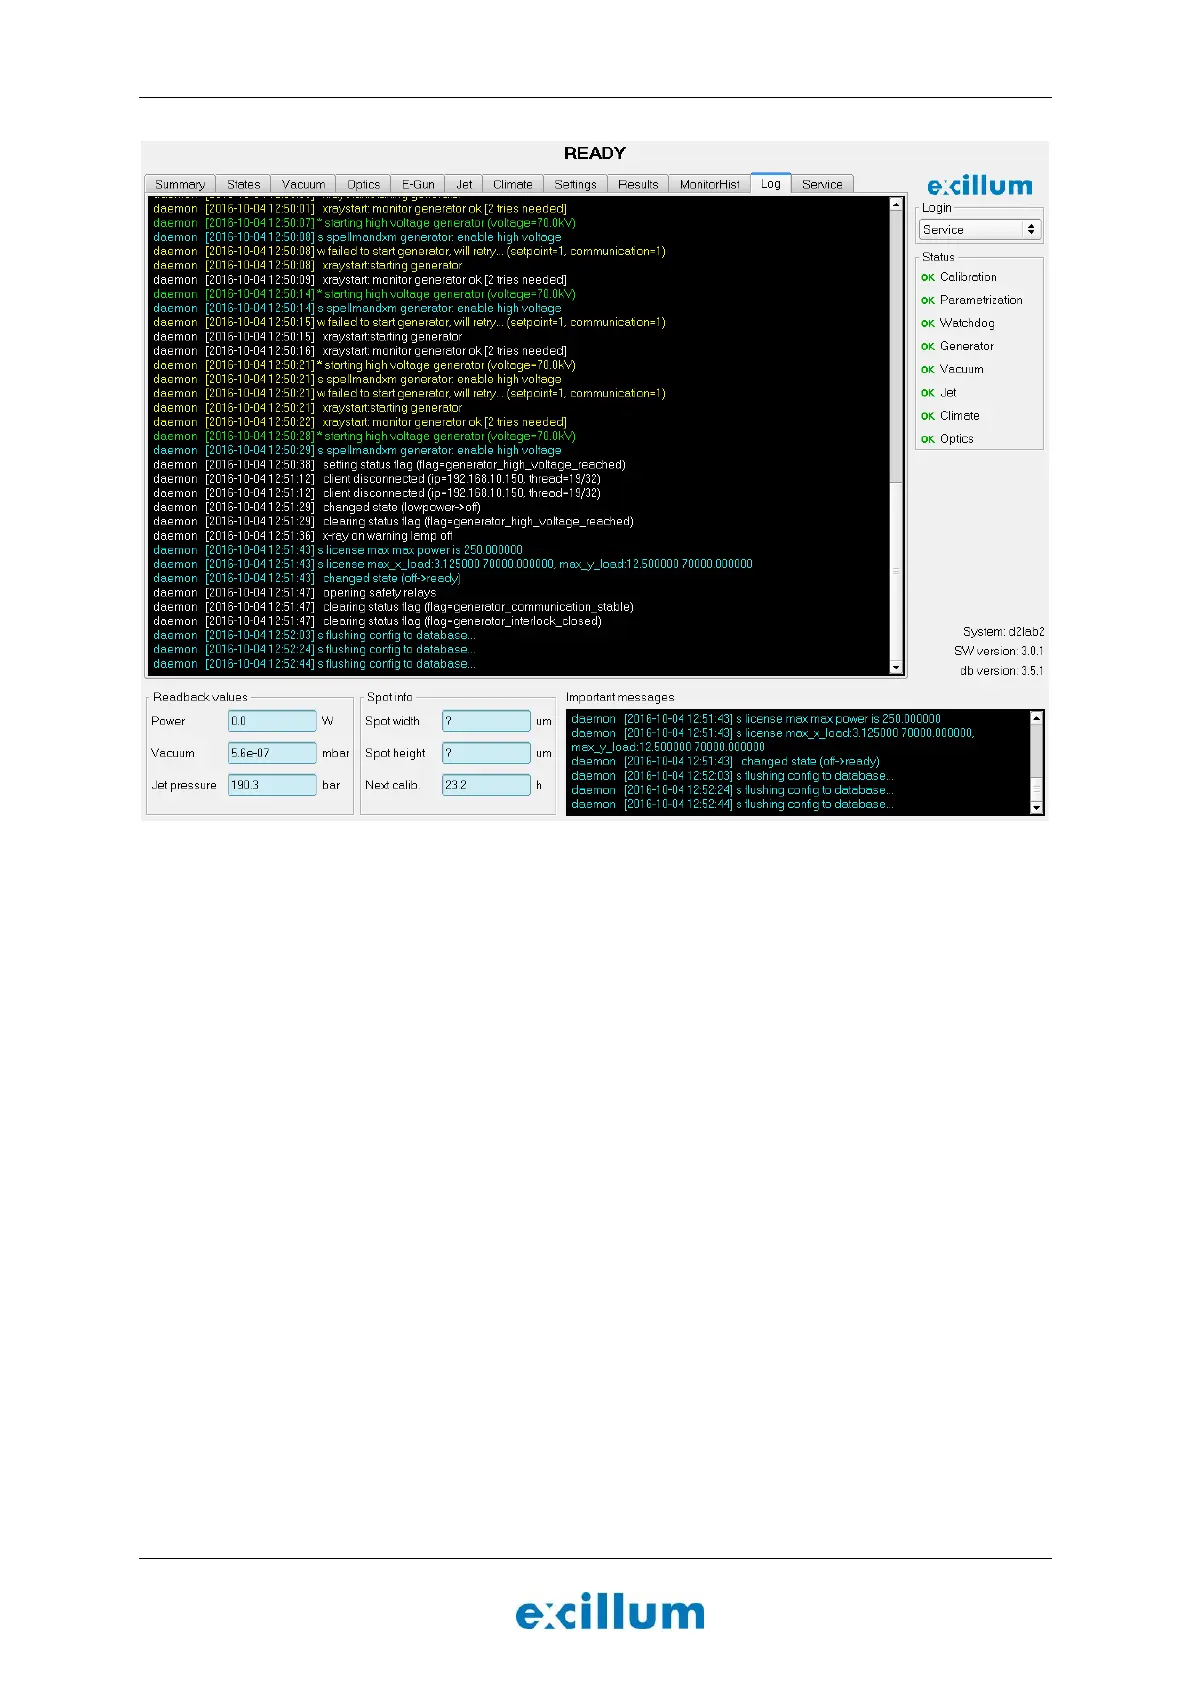Click the Spot height field
This screenshot has height=1684, width=1191.
[x=486, y=753]
